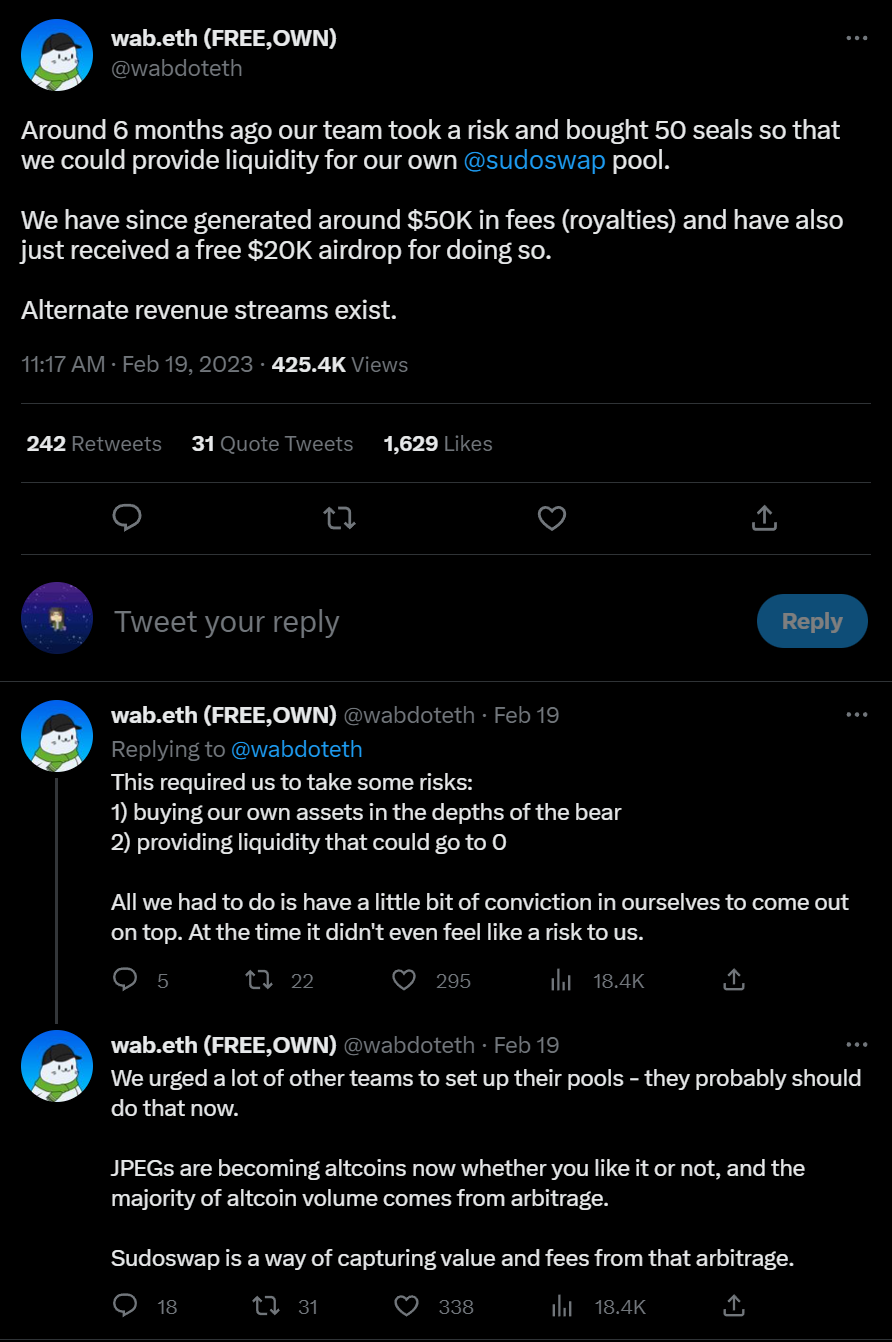Screen dimensions: 892x1342
Task: Open comments on reply with 18 replies
Action: [x=125, y=1305]
